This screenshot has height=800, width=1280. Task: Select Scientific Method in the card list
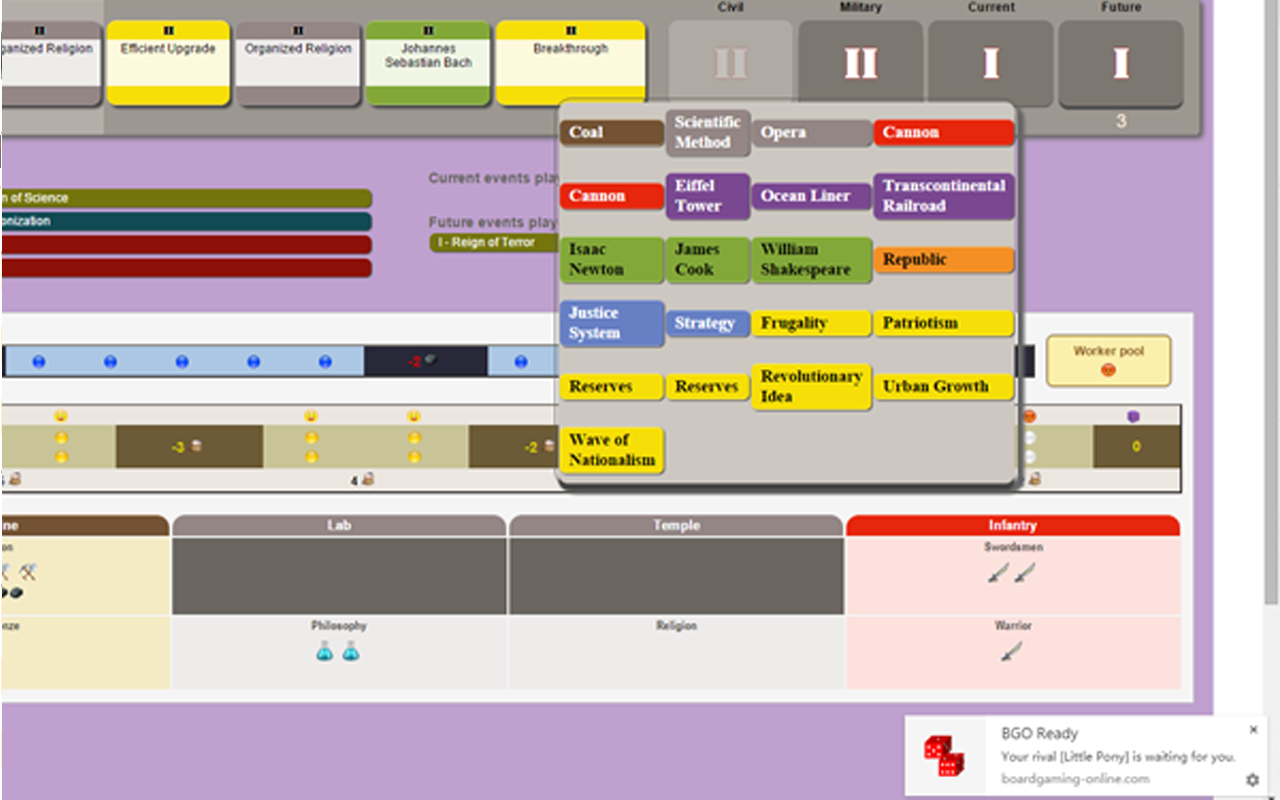[708, 133]
